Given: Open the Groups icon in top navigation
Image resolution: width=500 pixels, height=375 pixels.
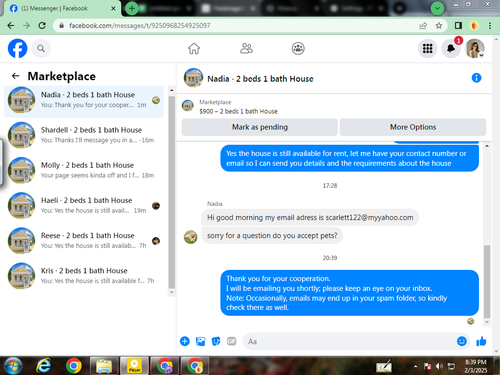Looking at the screenshot, I should [x=298, y=49].
